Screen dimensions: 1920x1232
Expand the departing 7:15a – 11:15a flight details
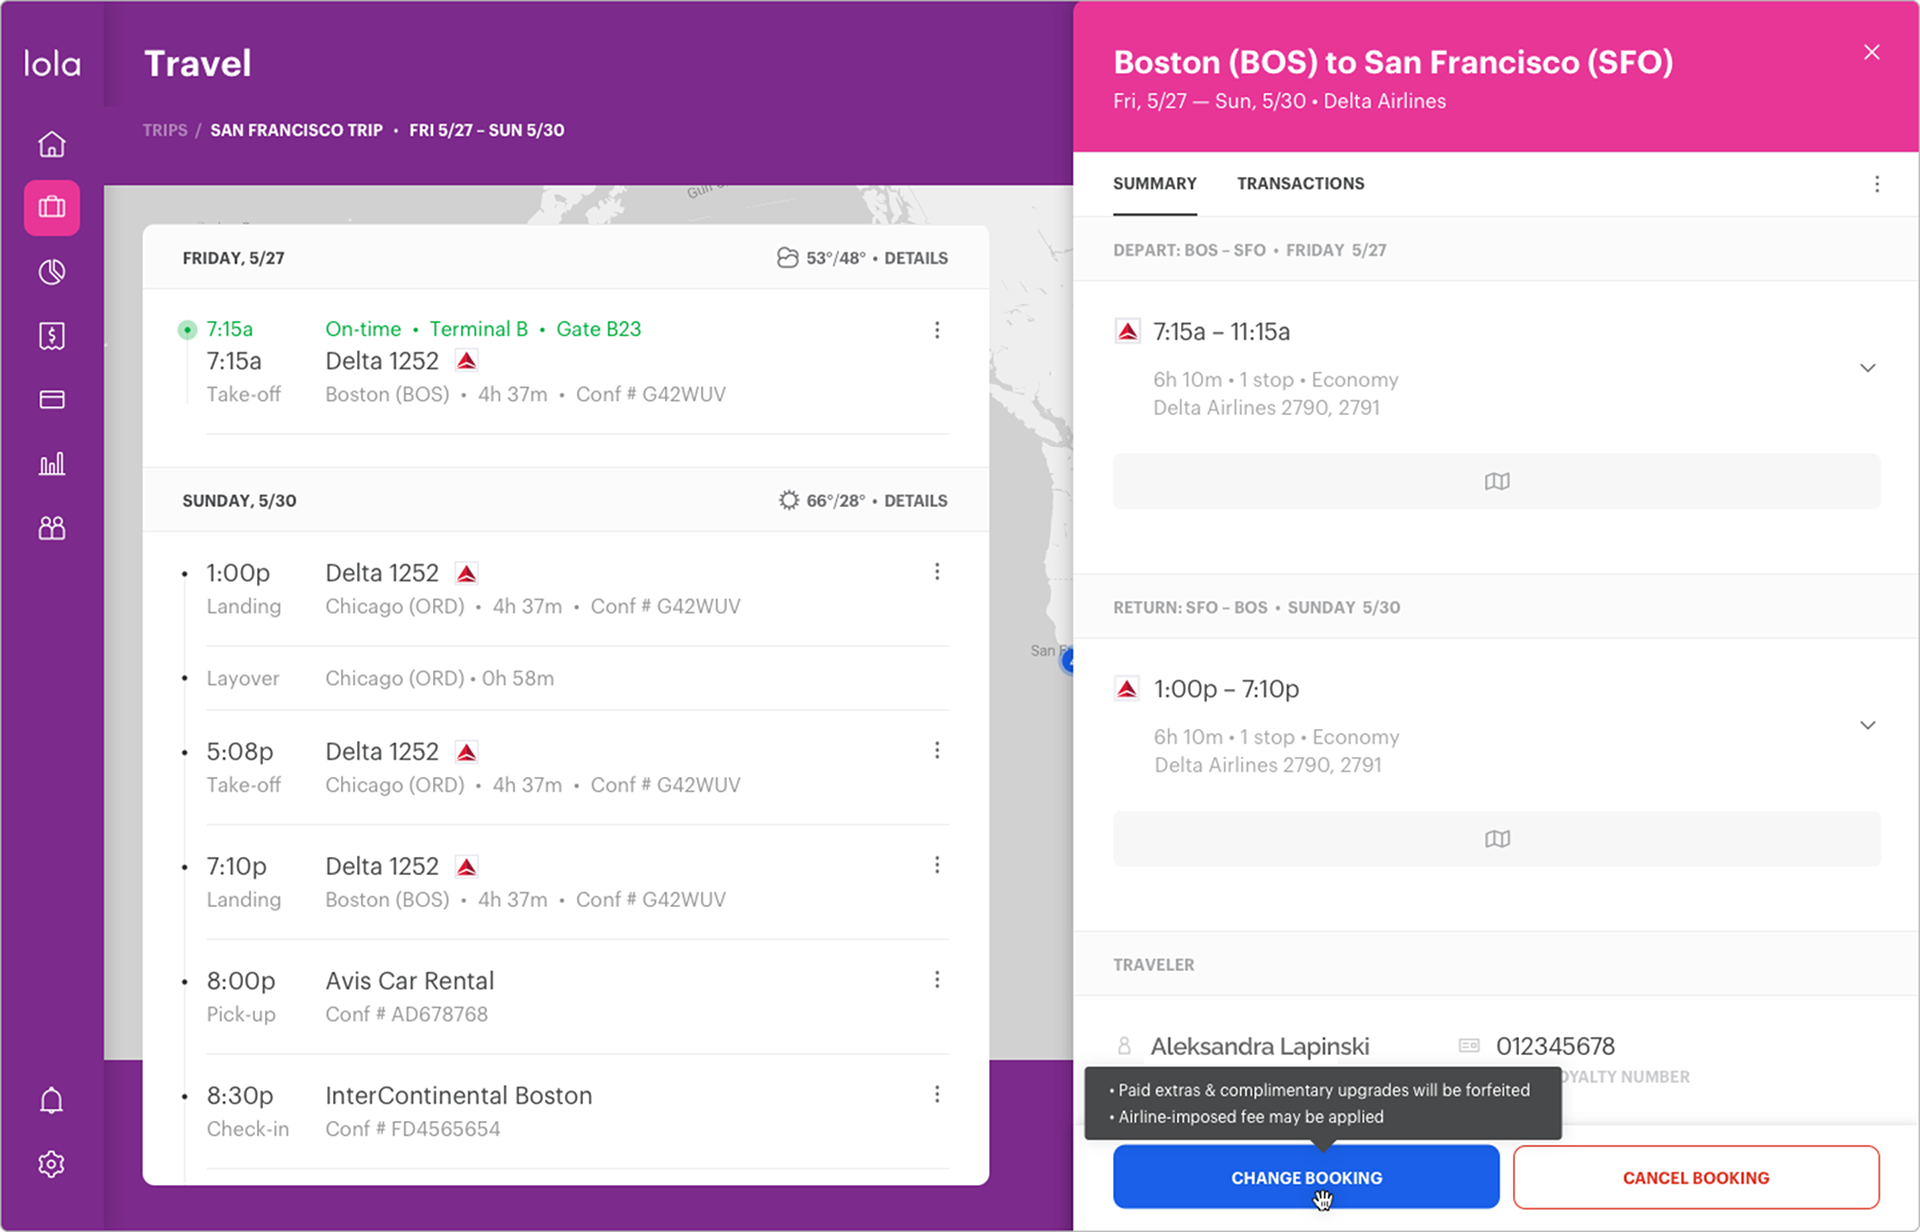[x=1867, y=368]
